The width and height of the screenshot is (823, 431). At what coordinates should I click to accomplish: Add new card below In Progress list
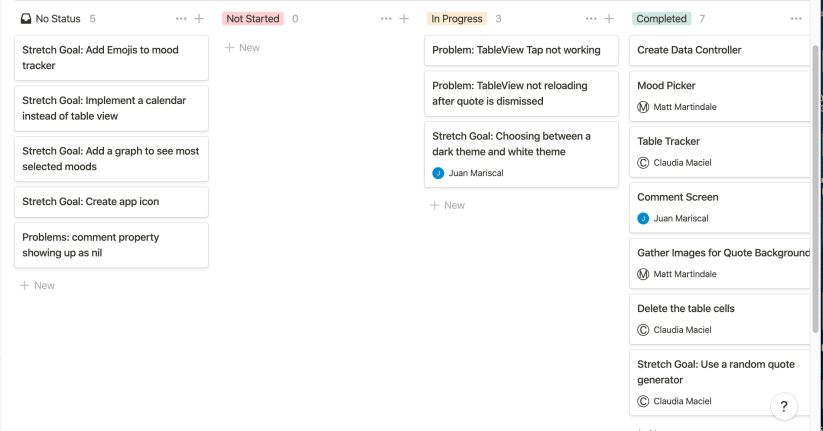447,205
